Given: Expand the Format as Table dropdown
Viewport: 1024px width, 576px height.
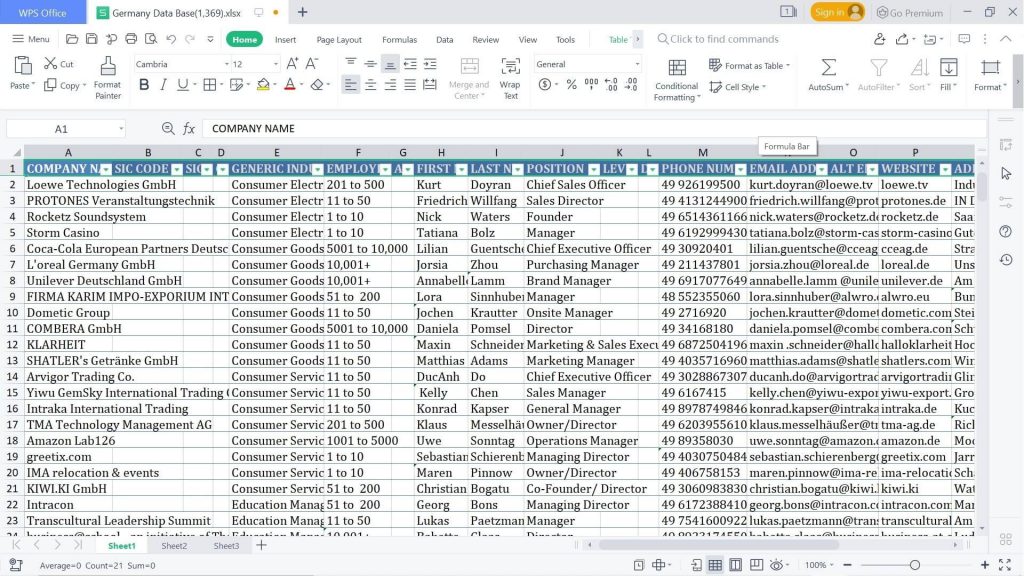Looking at the screenshot, I should pyautogui.click(x=788, y=65).
